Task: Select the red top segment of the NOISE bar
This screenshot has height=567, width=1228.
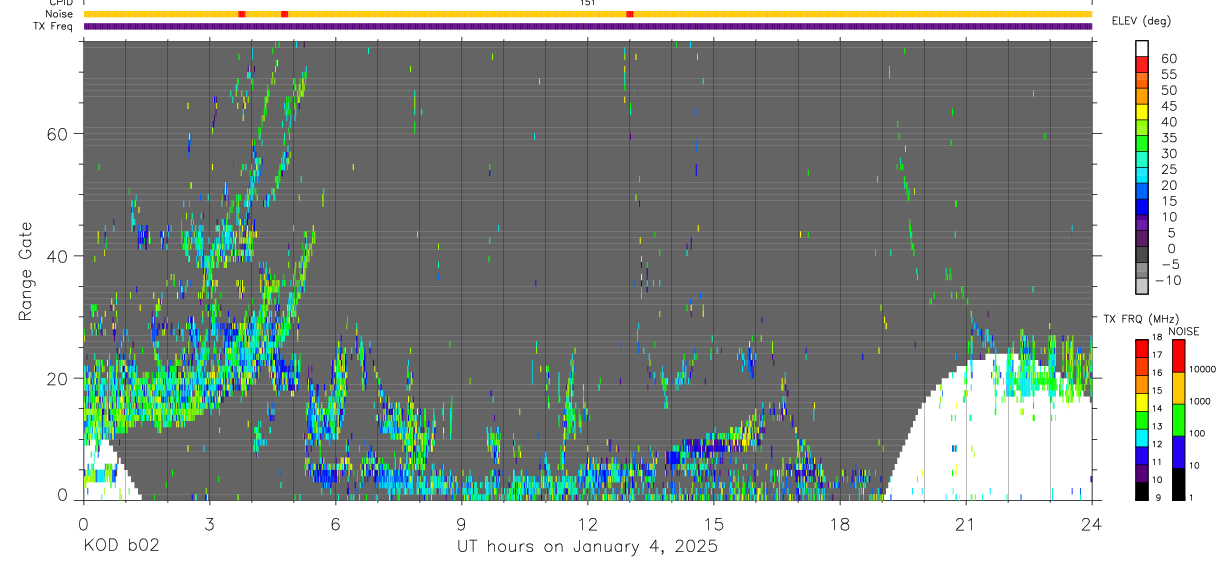Action: 1178,355
